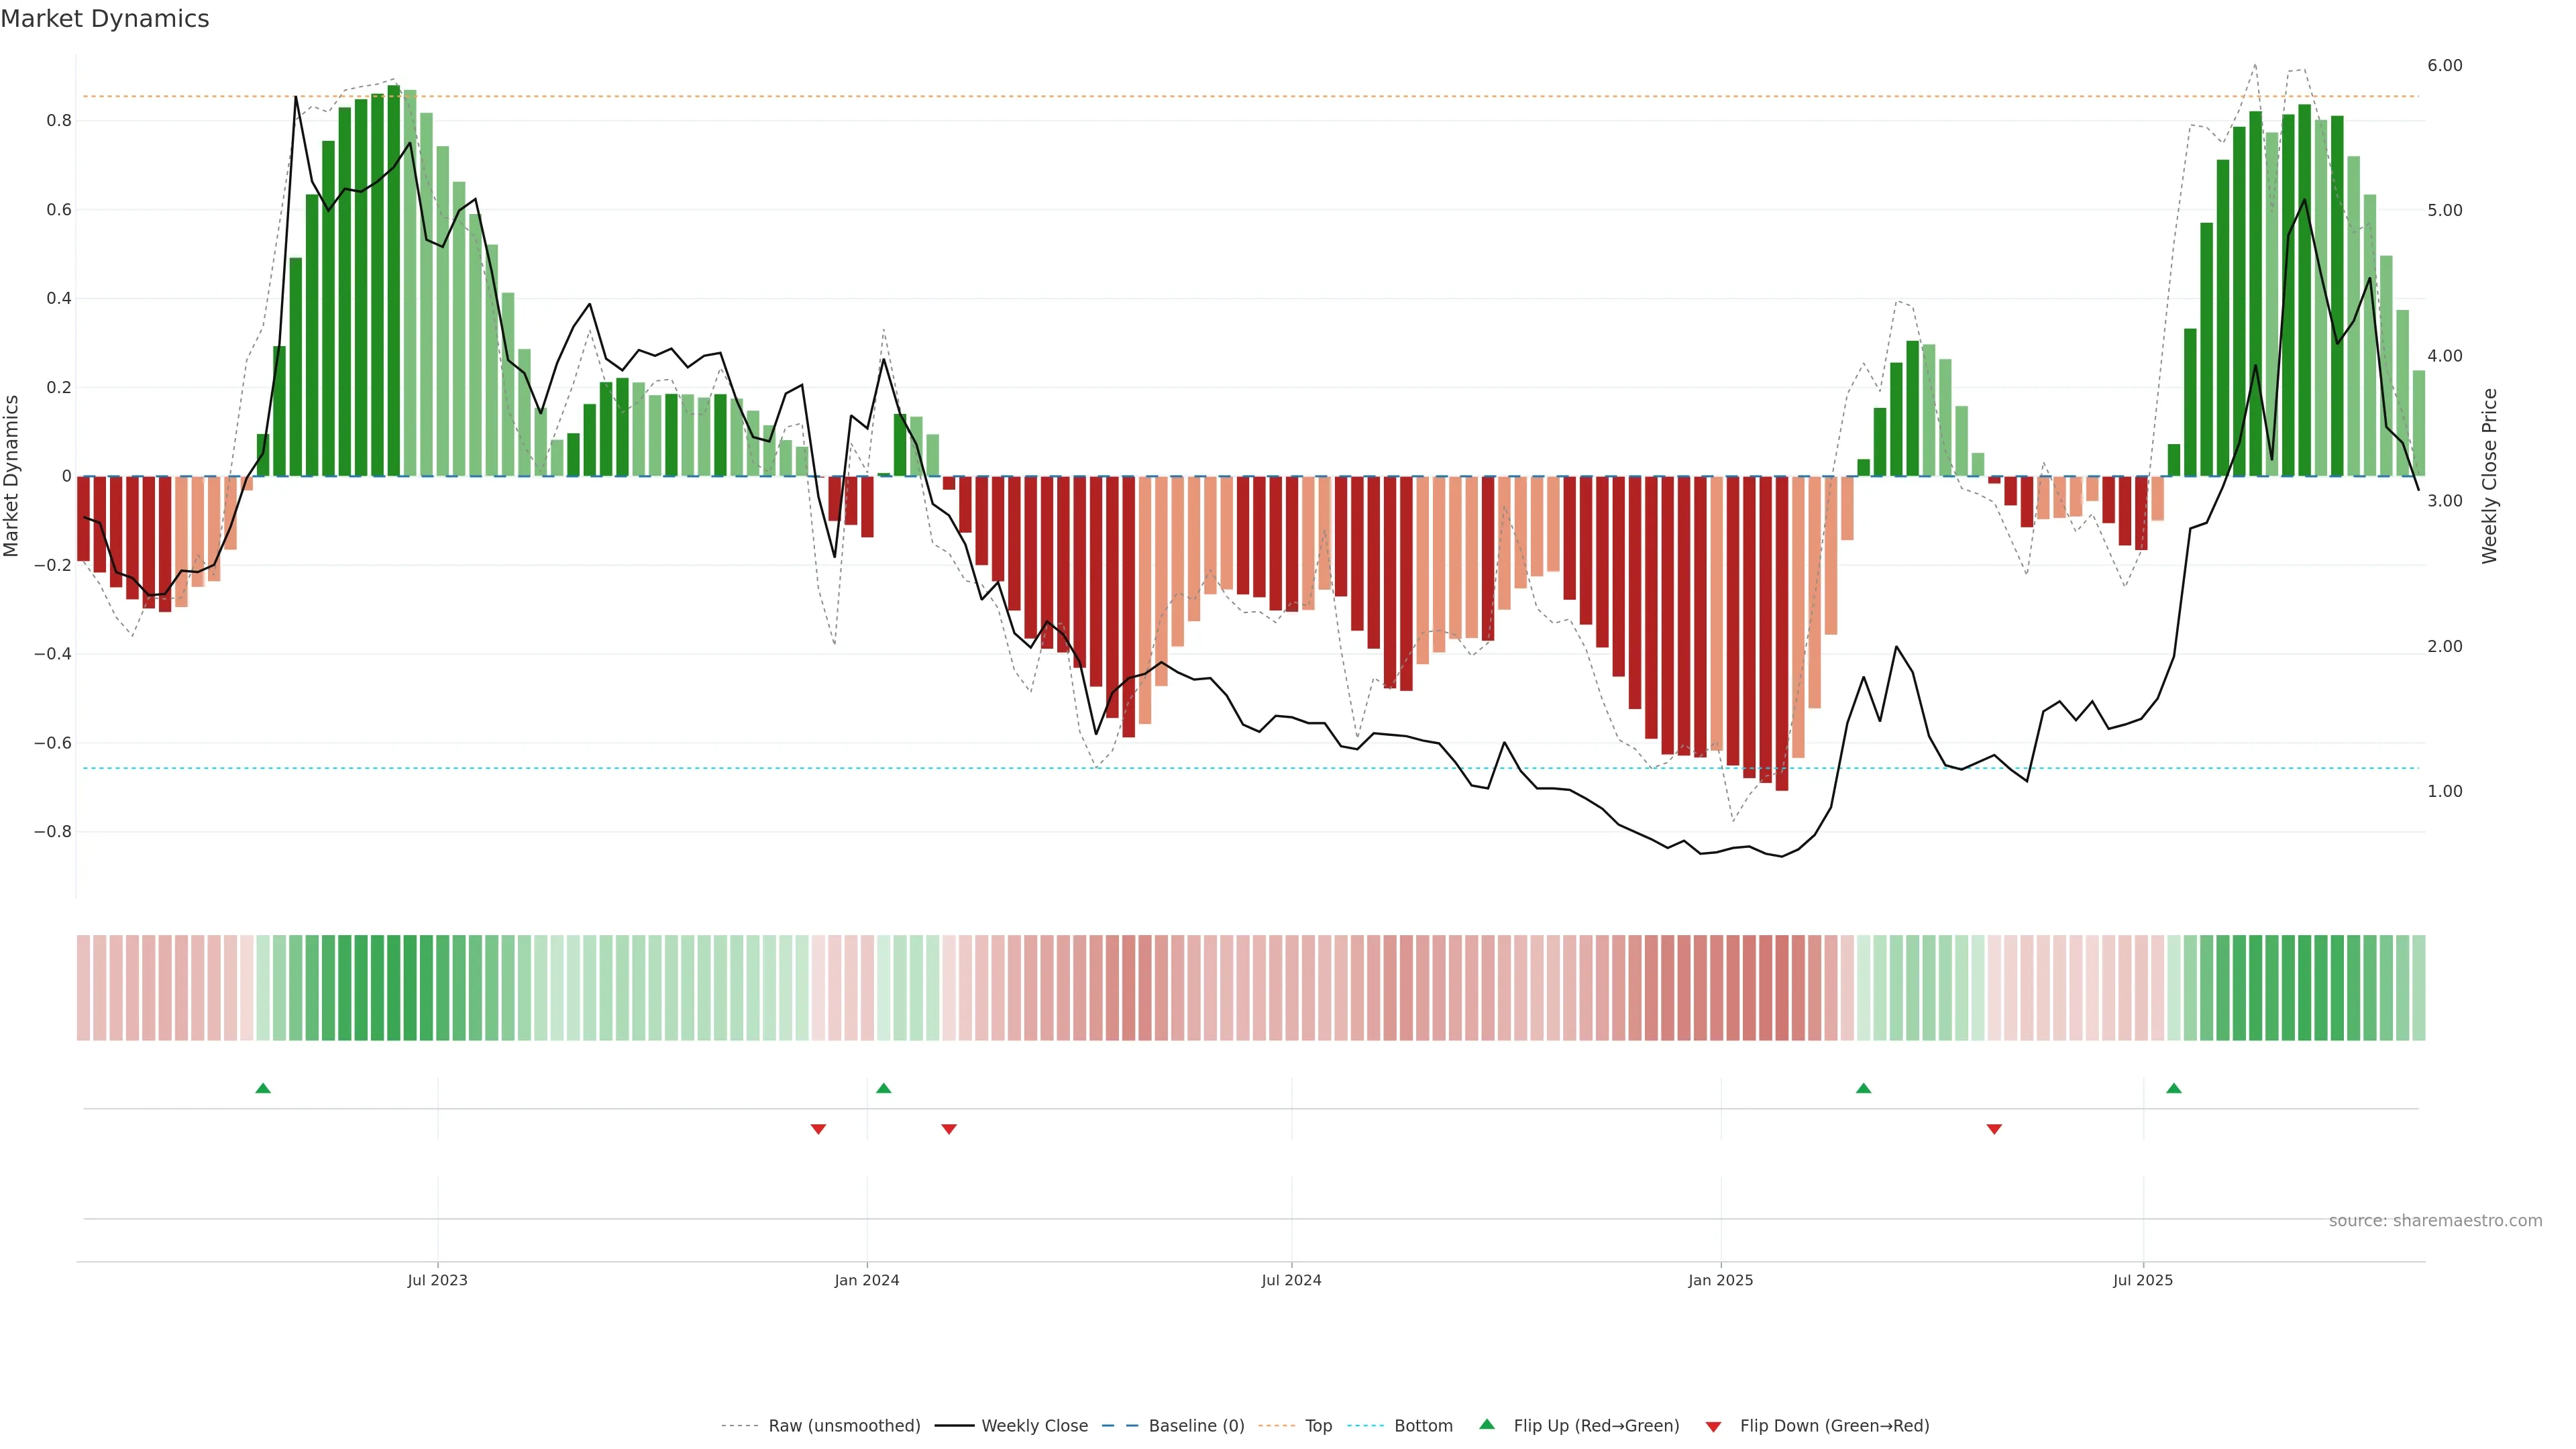
Task: Click the flip-up triangle near Jul 2025
Action: (x=2174, y=1088)
